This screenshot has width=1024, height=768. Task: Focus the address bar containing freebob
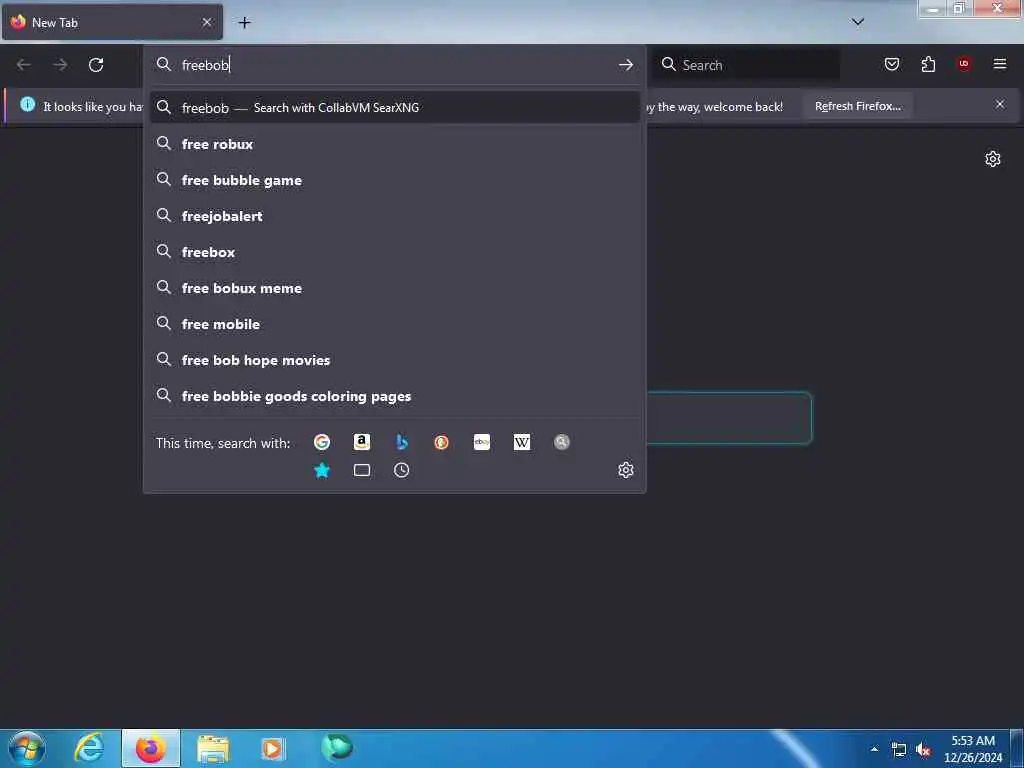pos(392,65)
